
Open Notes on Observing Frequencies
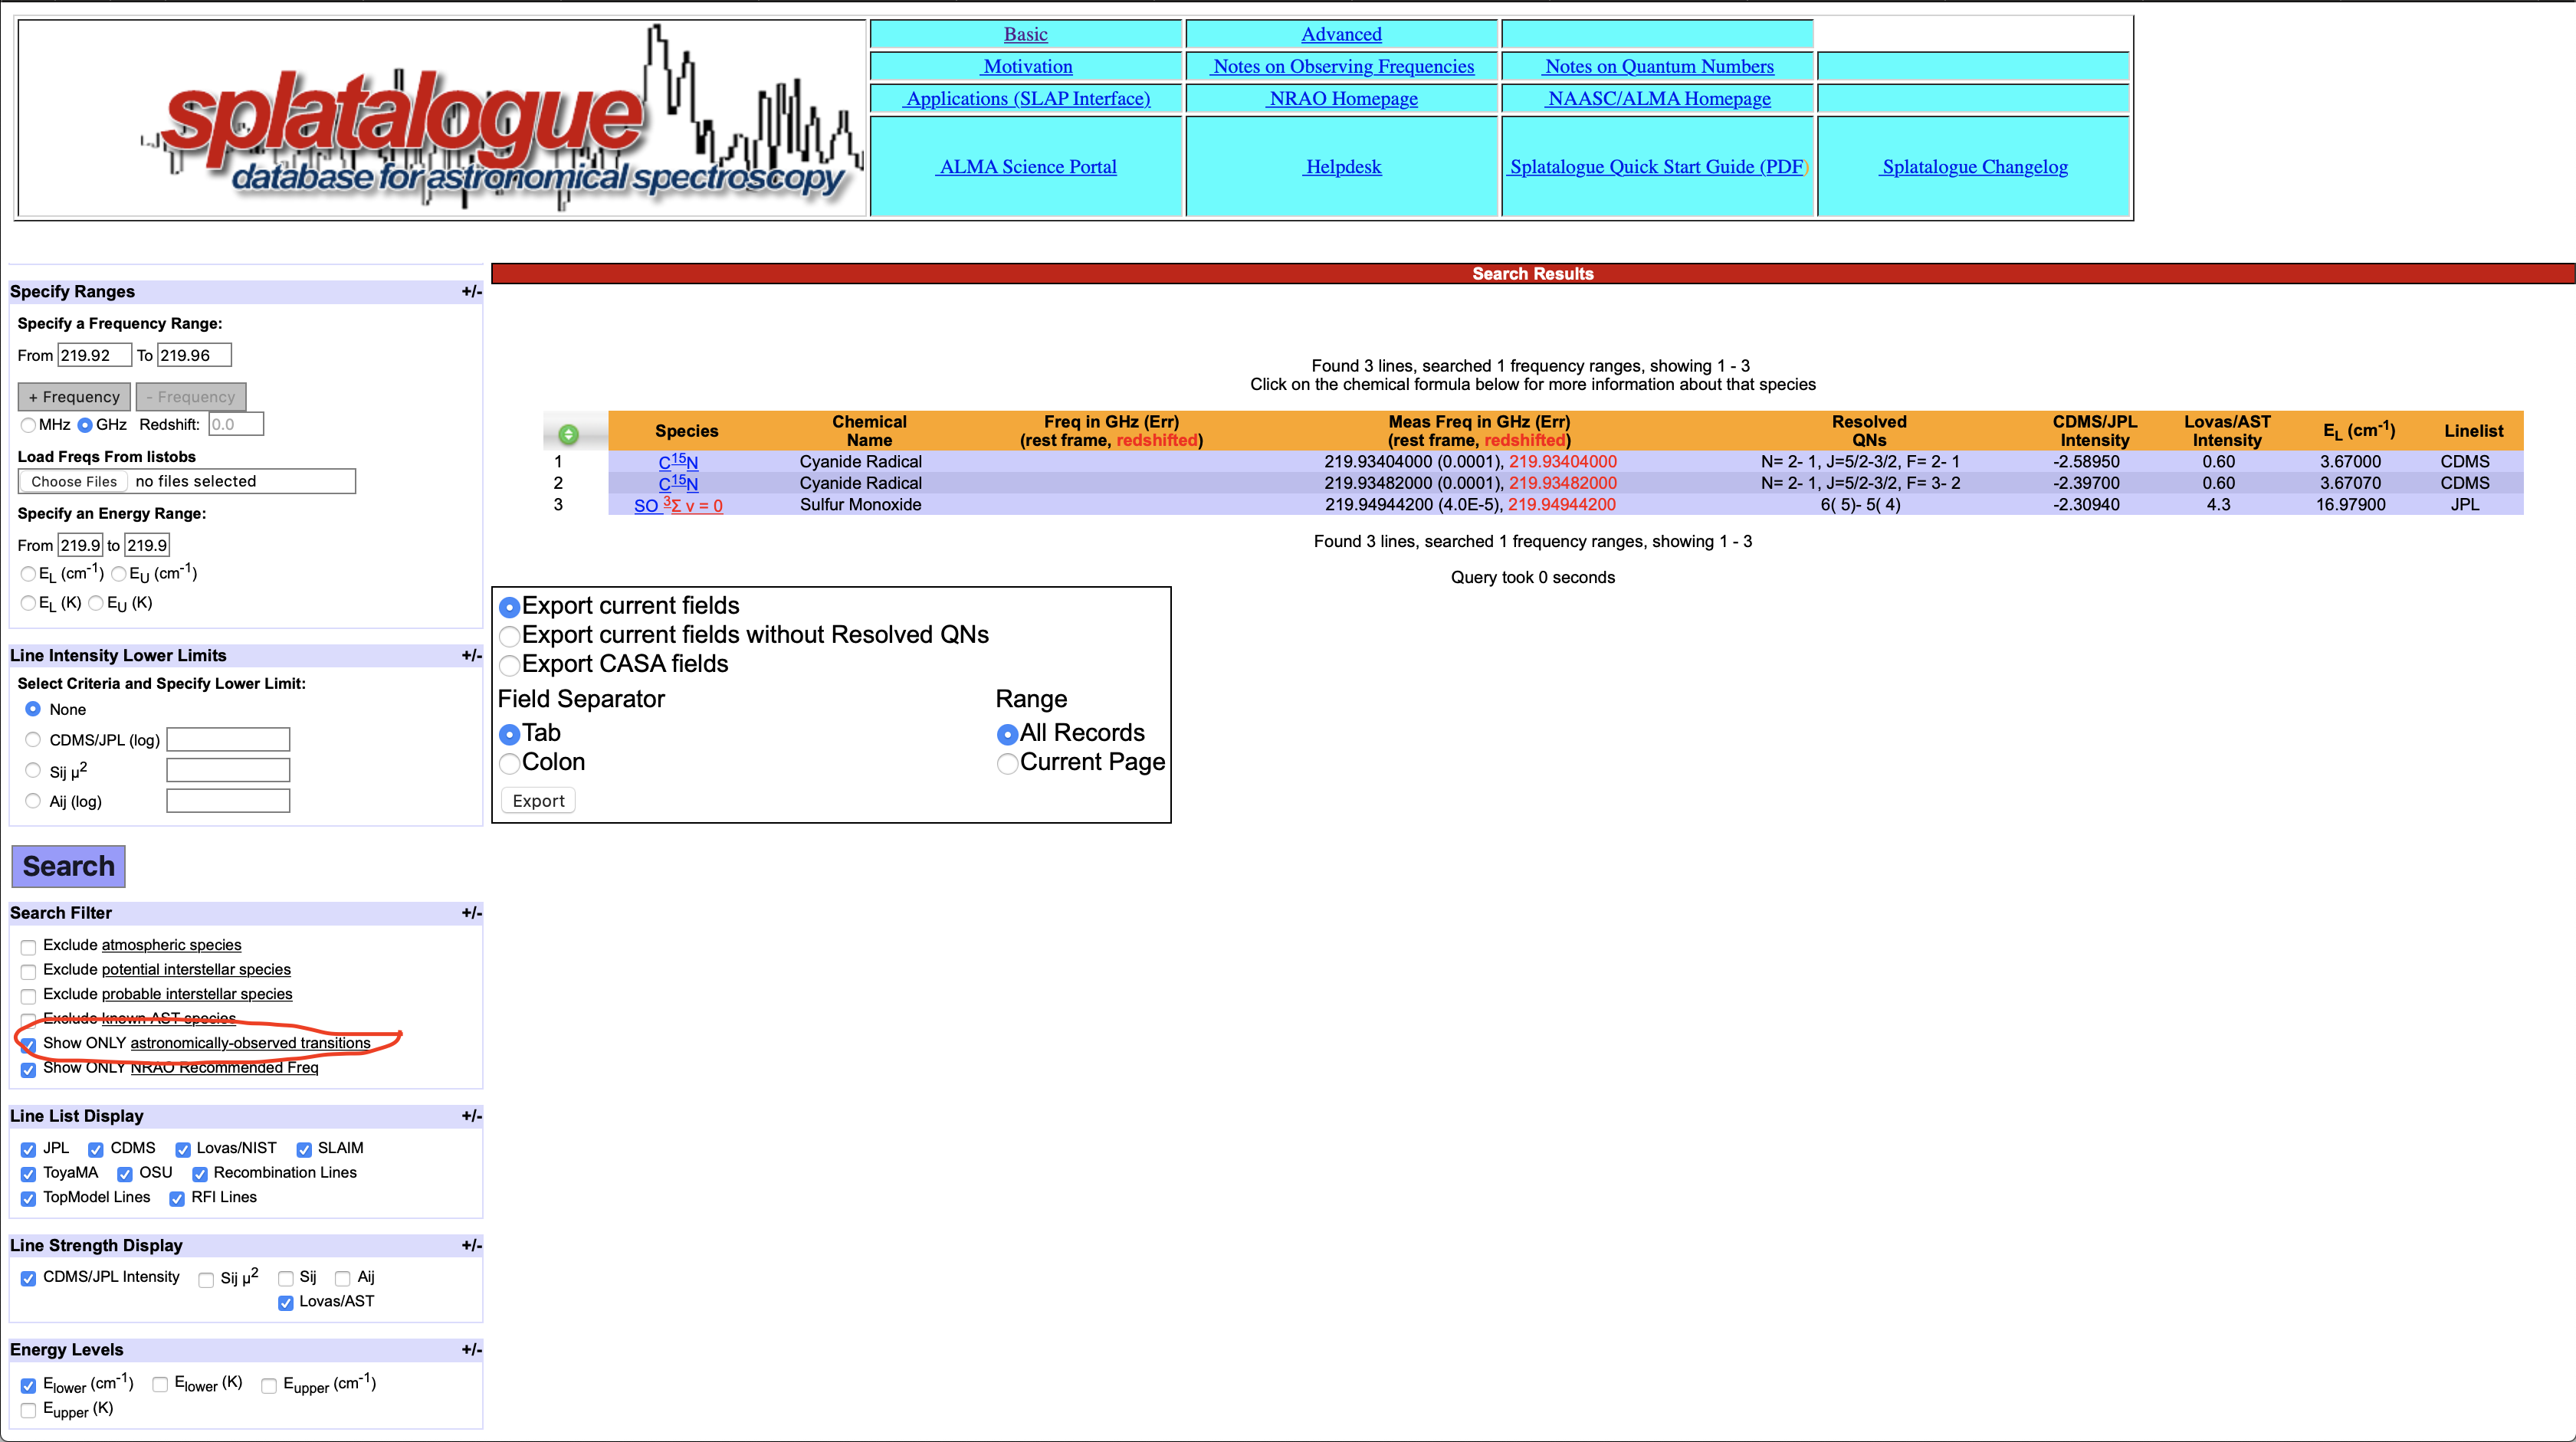point(1342,66)
